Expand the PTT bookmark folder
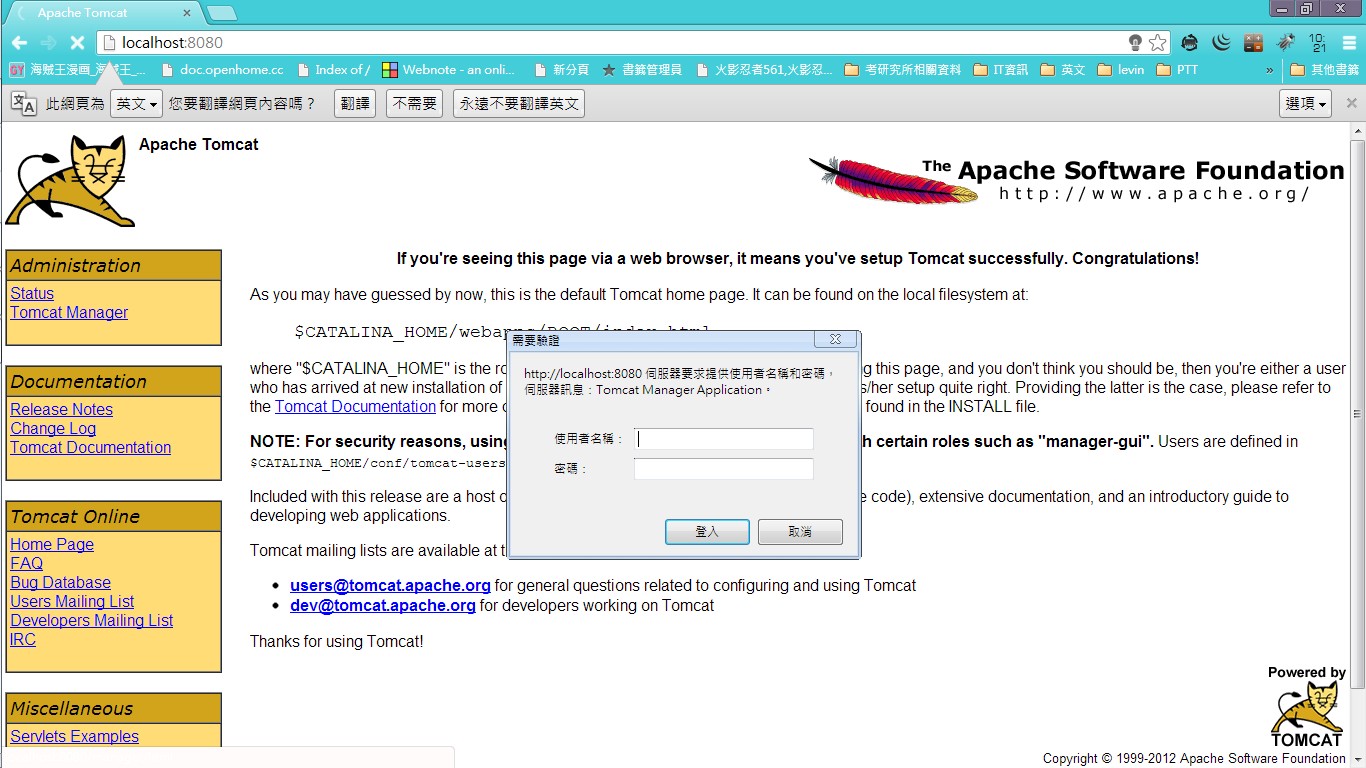1366x768 pixels. click(x=1177, y=70)
